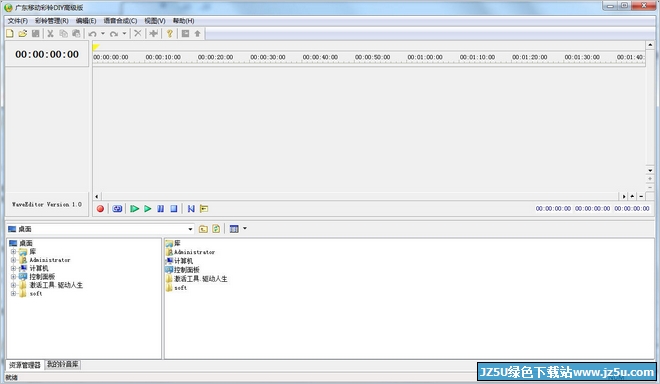Image resolution: width=660 pixels, height=384 pixels.
Task: Go up one folder level
Action: pyautogui.click(x=203, y=229)
